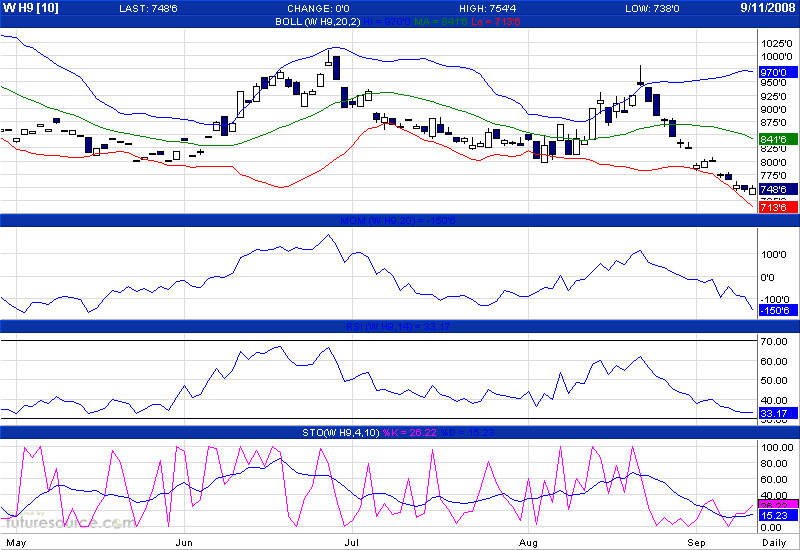Viewport: 800px width, 550px height.
Task: Select the MOM (W H9,20) study header
Action: point(397,221)
